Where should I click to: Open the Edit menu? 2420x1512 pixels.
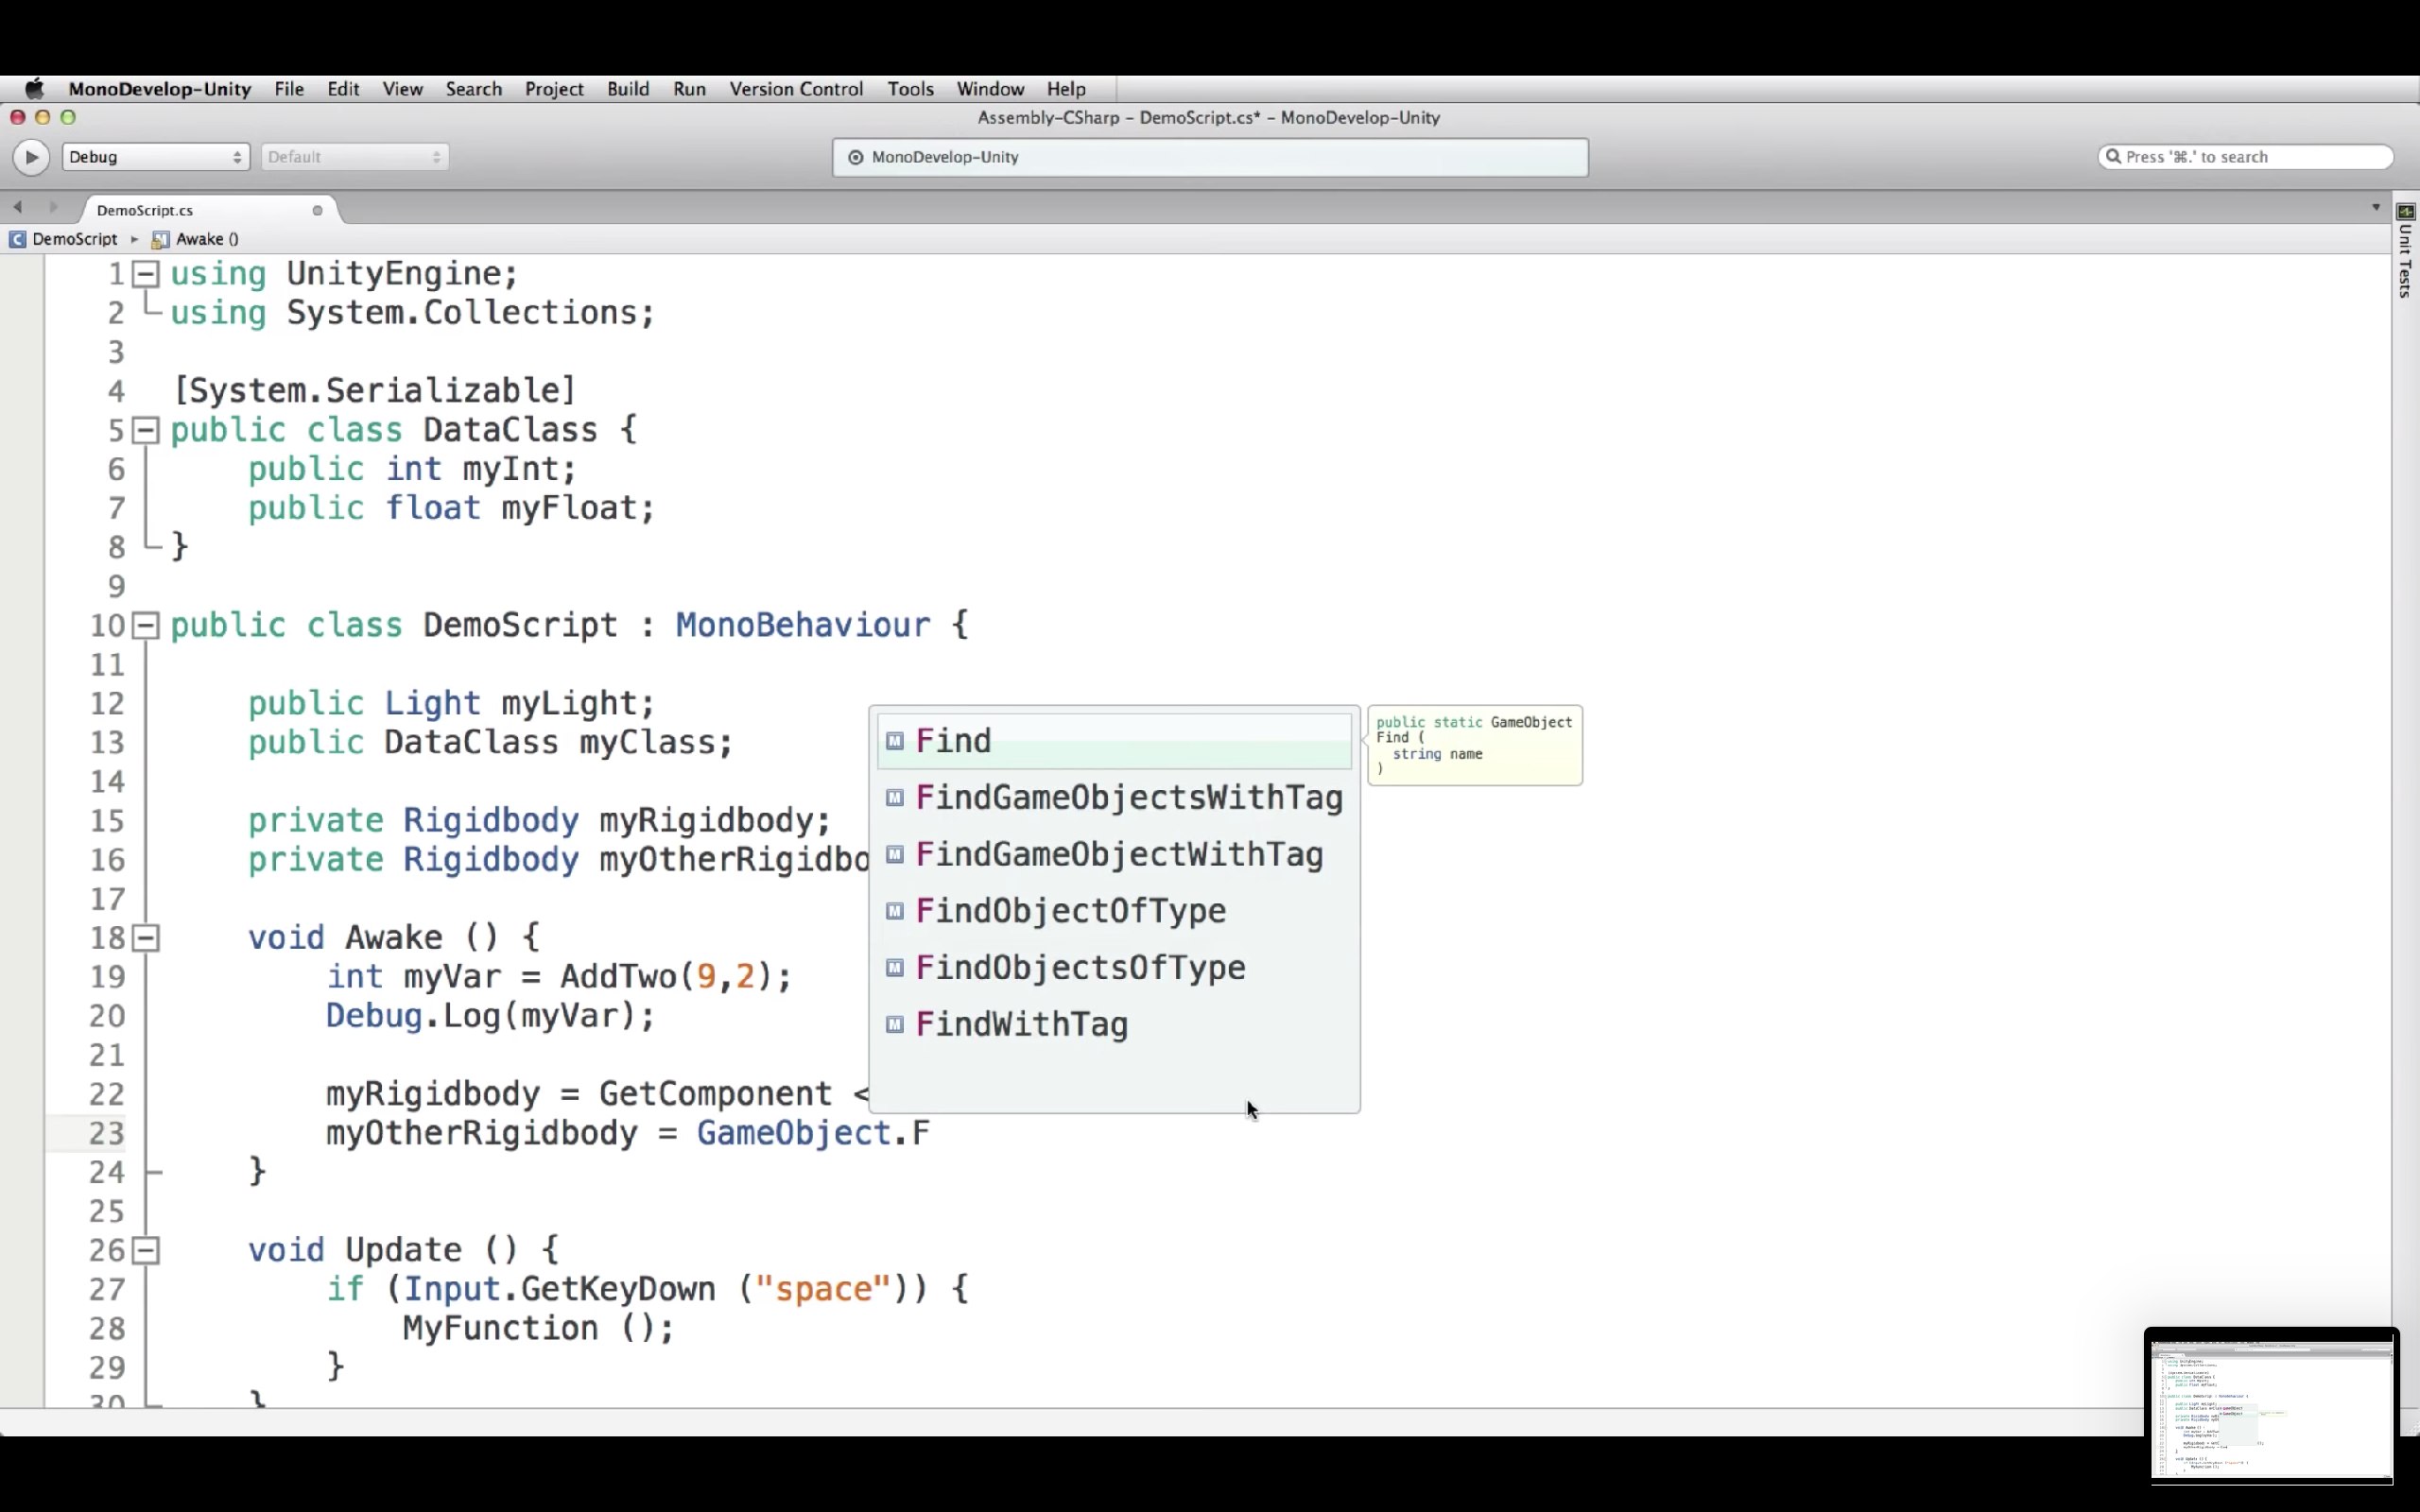(x=343, y=89)
